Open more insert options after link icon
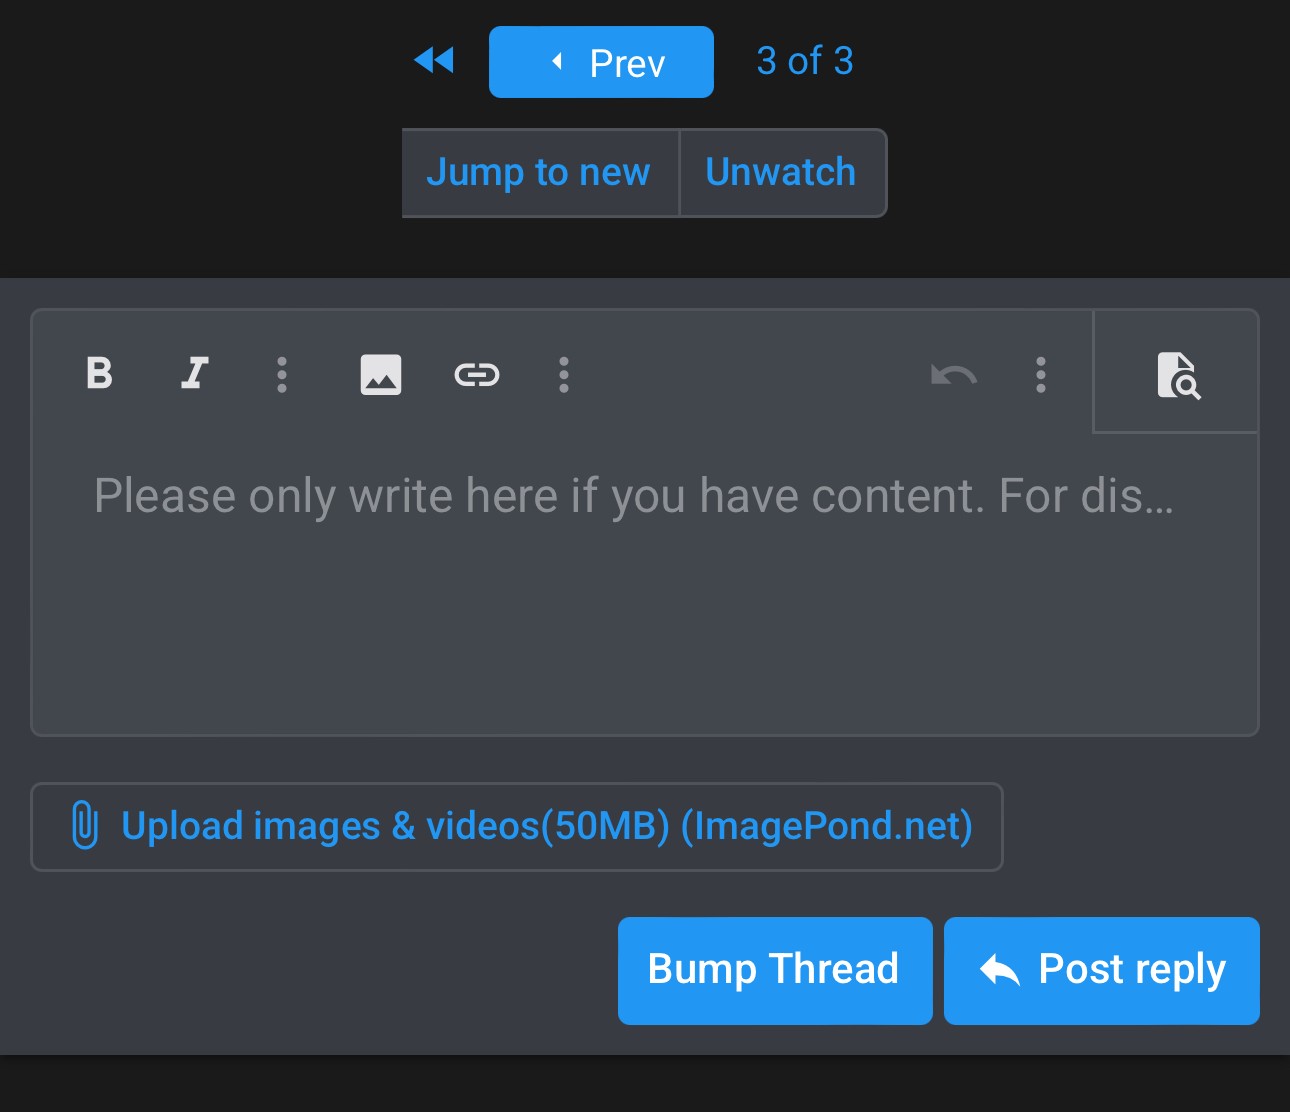The width and height of the screenshot is (1290, 1112). [564, 375]
